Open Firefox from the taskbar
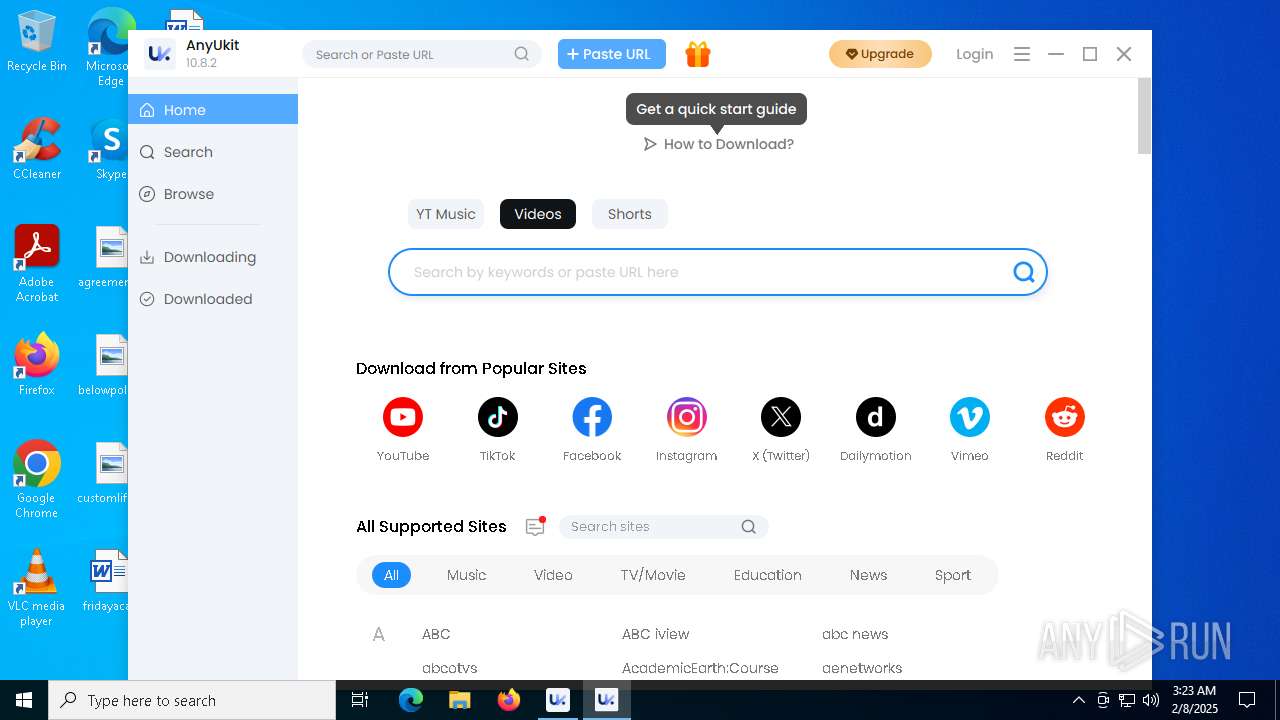 pos(509,700)
